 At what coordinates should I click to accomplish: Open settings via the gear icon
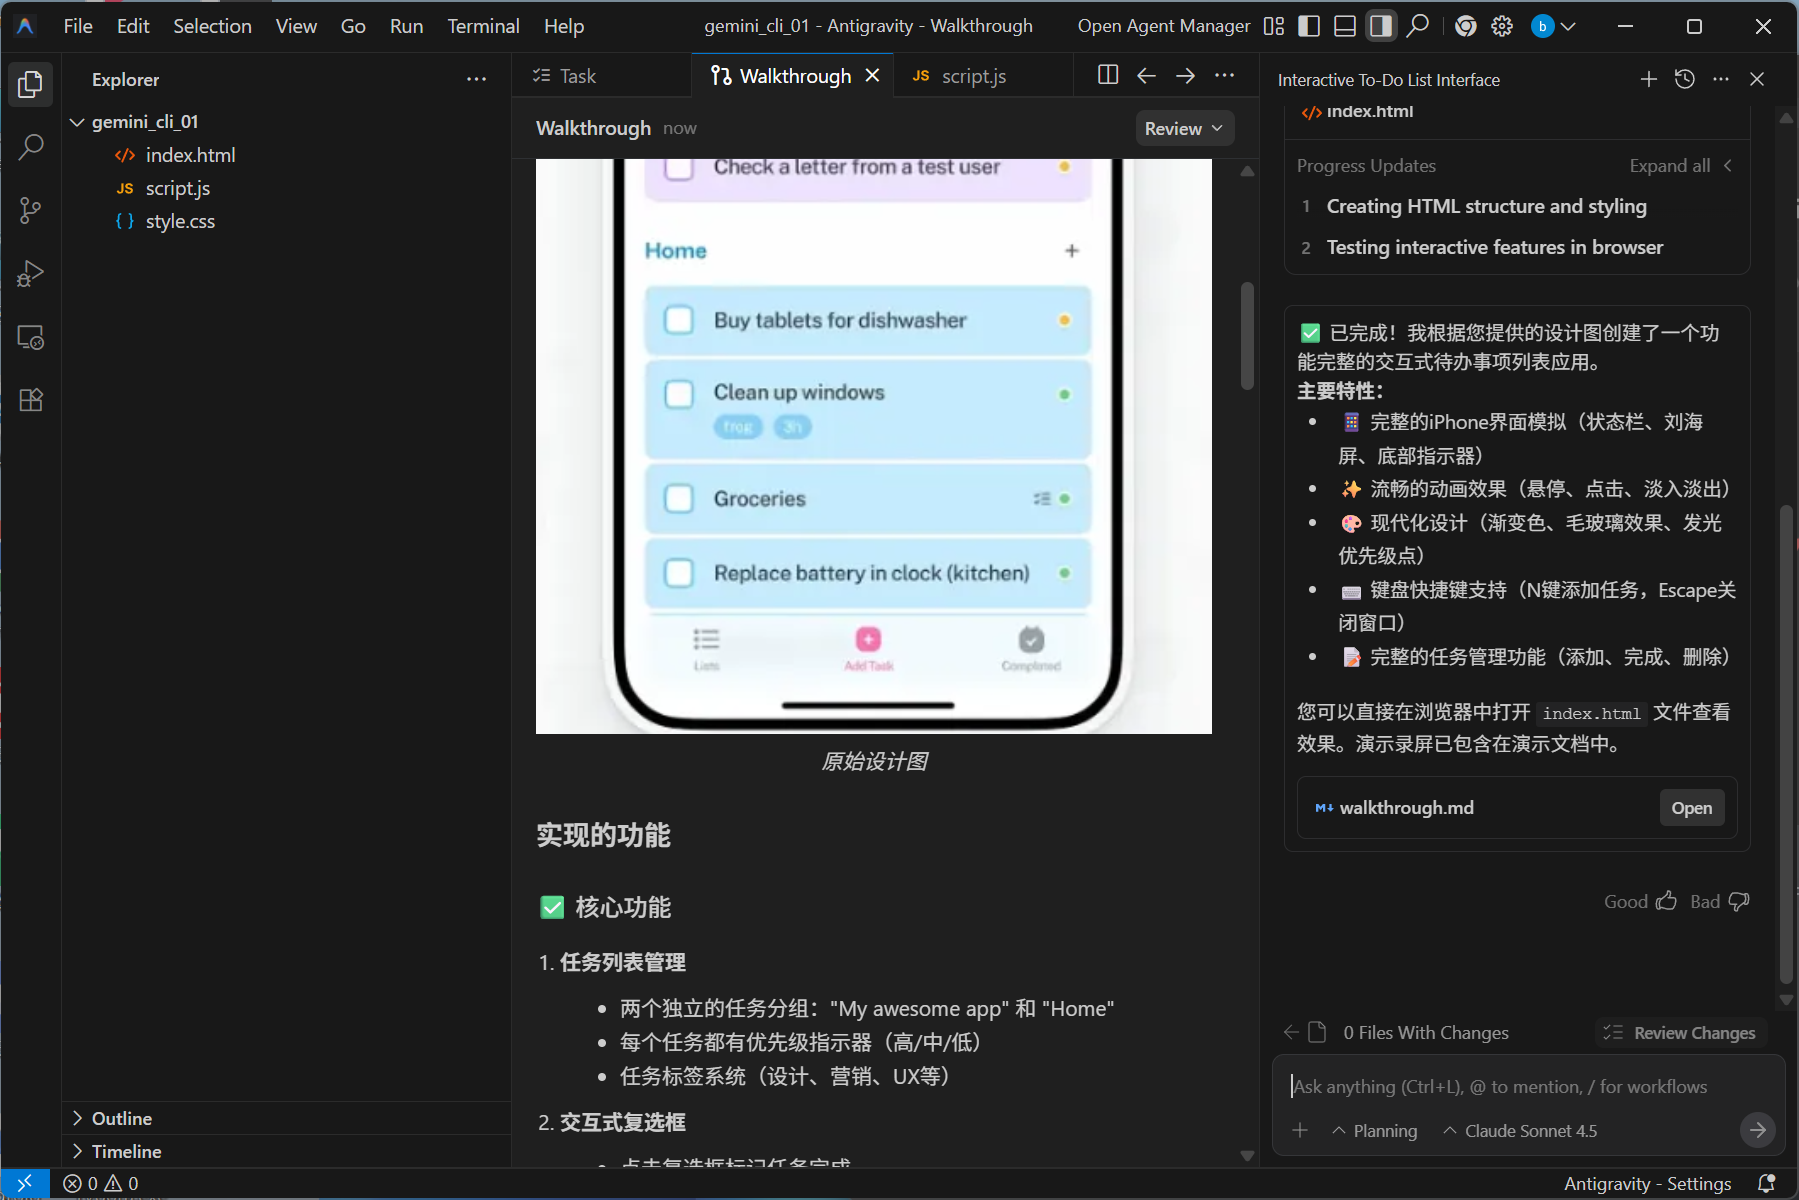pyautogui.click(x=1502, y=26)
